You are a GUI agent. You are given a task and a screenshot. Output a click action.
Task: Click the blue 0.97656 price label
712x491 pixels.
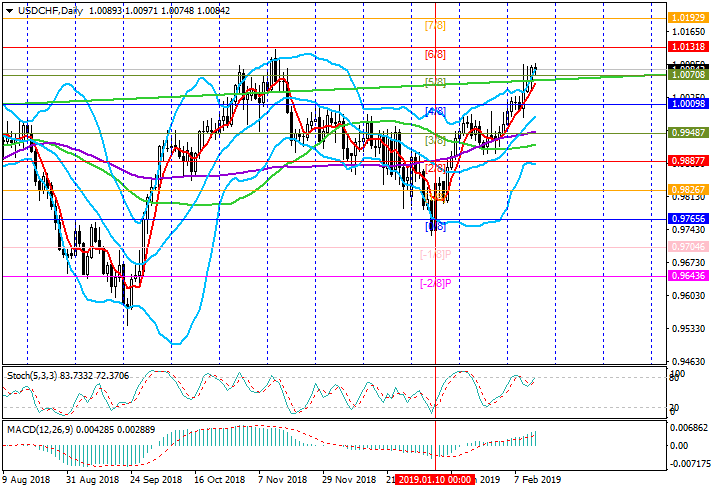coord(689,218)
